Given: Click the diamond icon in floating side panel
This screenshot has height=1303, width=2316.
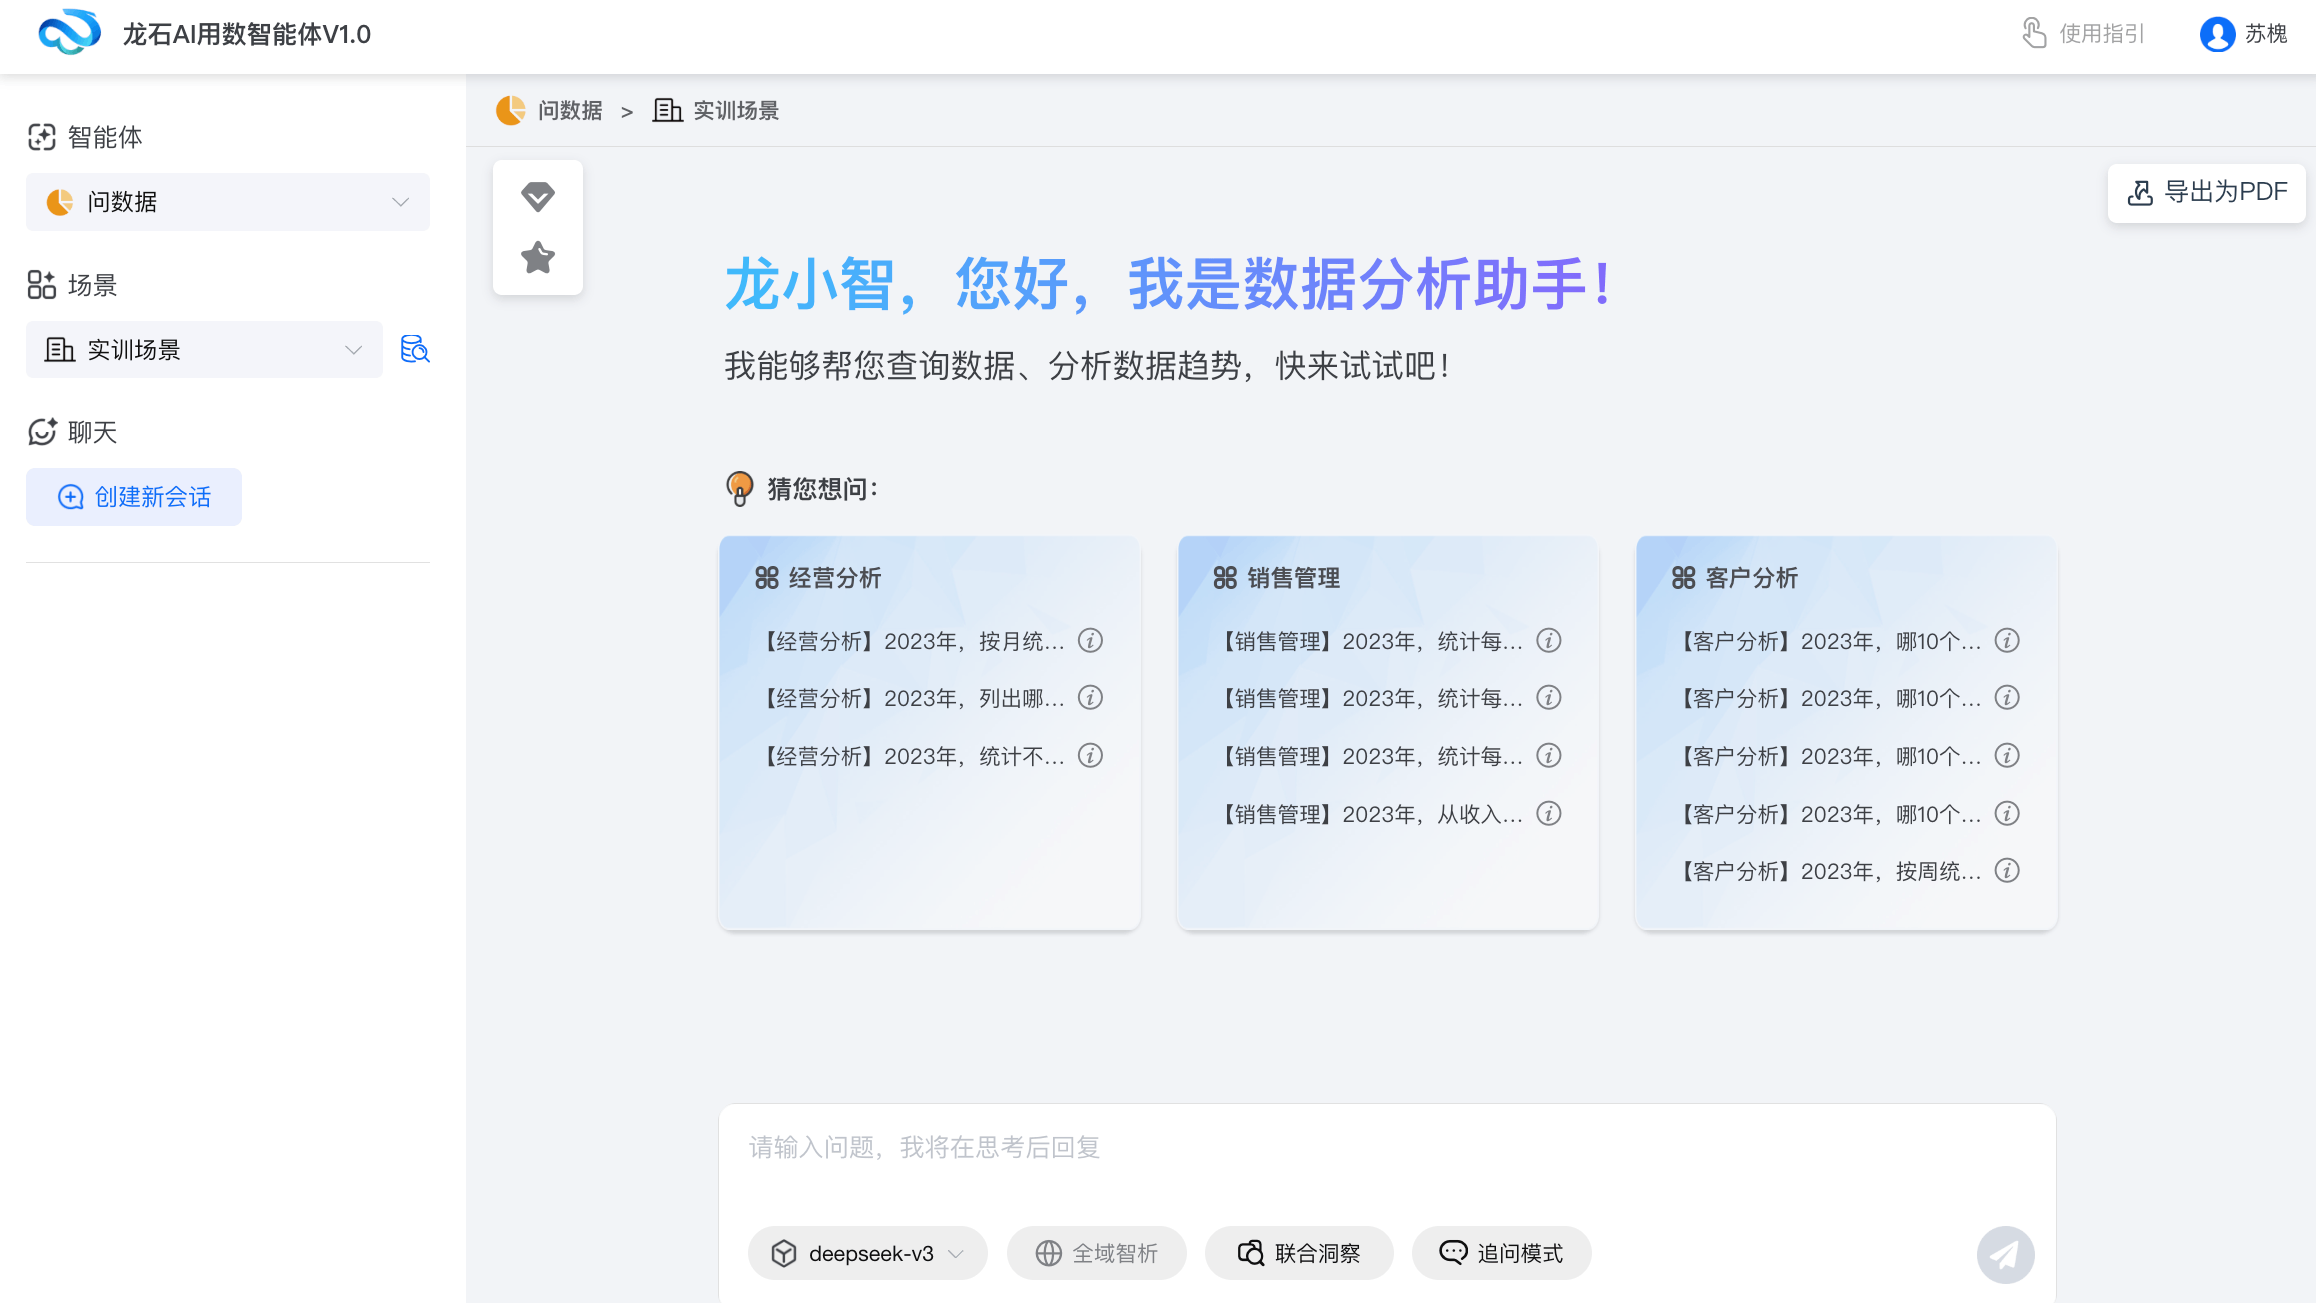Looking at the screenshot, I should [537, 196].
